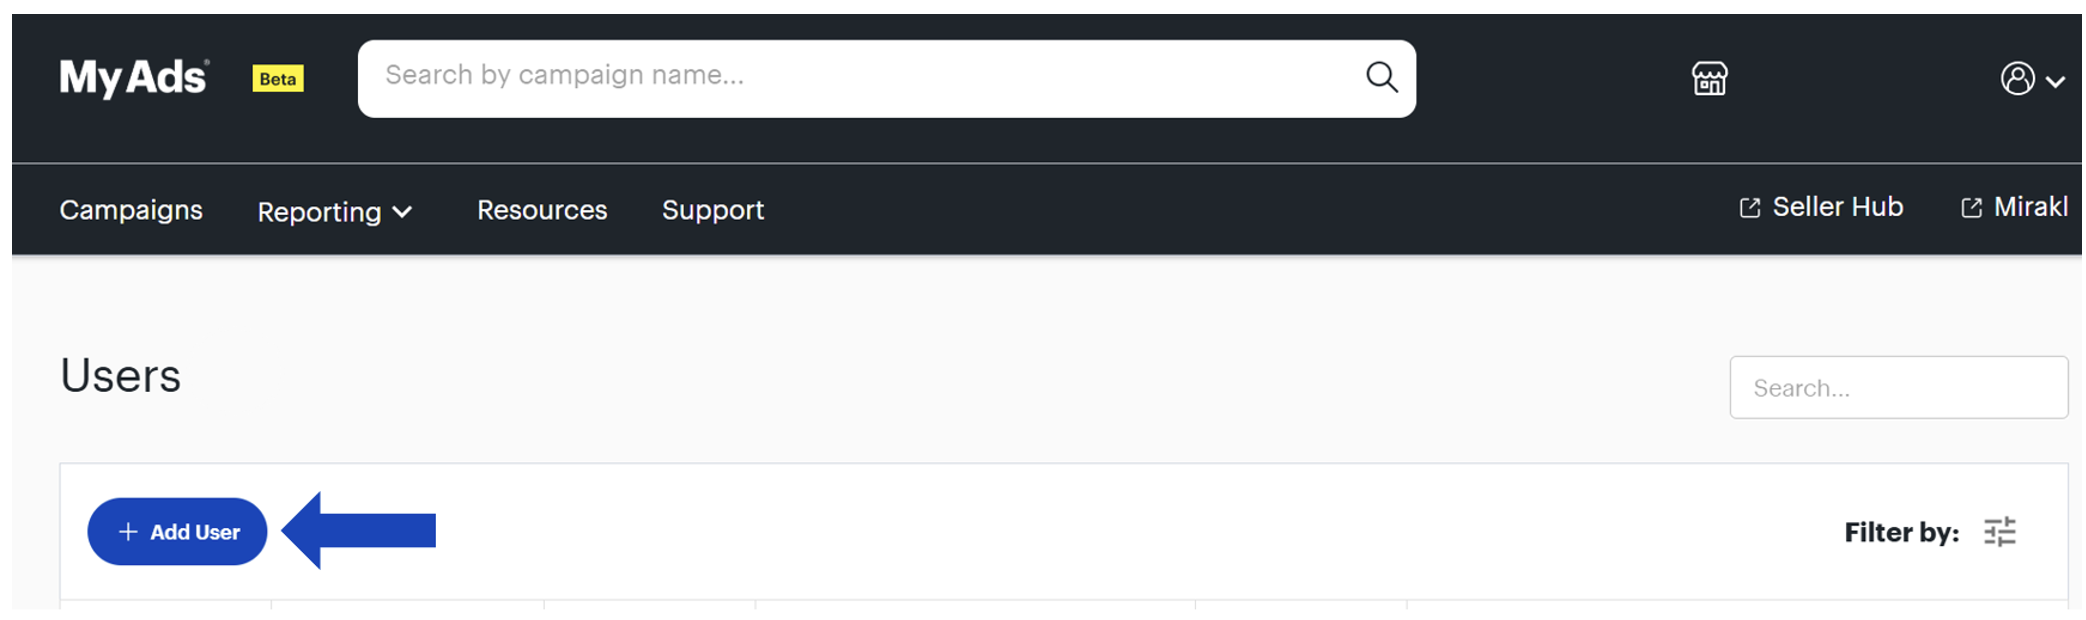Expand the account menu chevron
Viewport: 2086px width, 620px height.
(2055, 82)
